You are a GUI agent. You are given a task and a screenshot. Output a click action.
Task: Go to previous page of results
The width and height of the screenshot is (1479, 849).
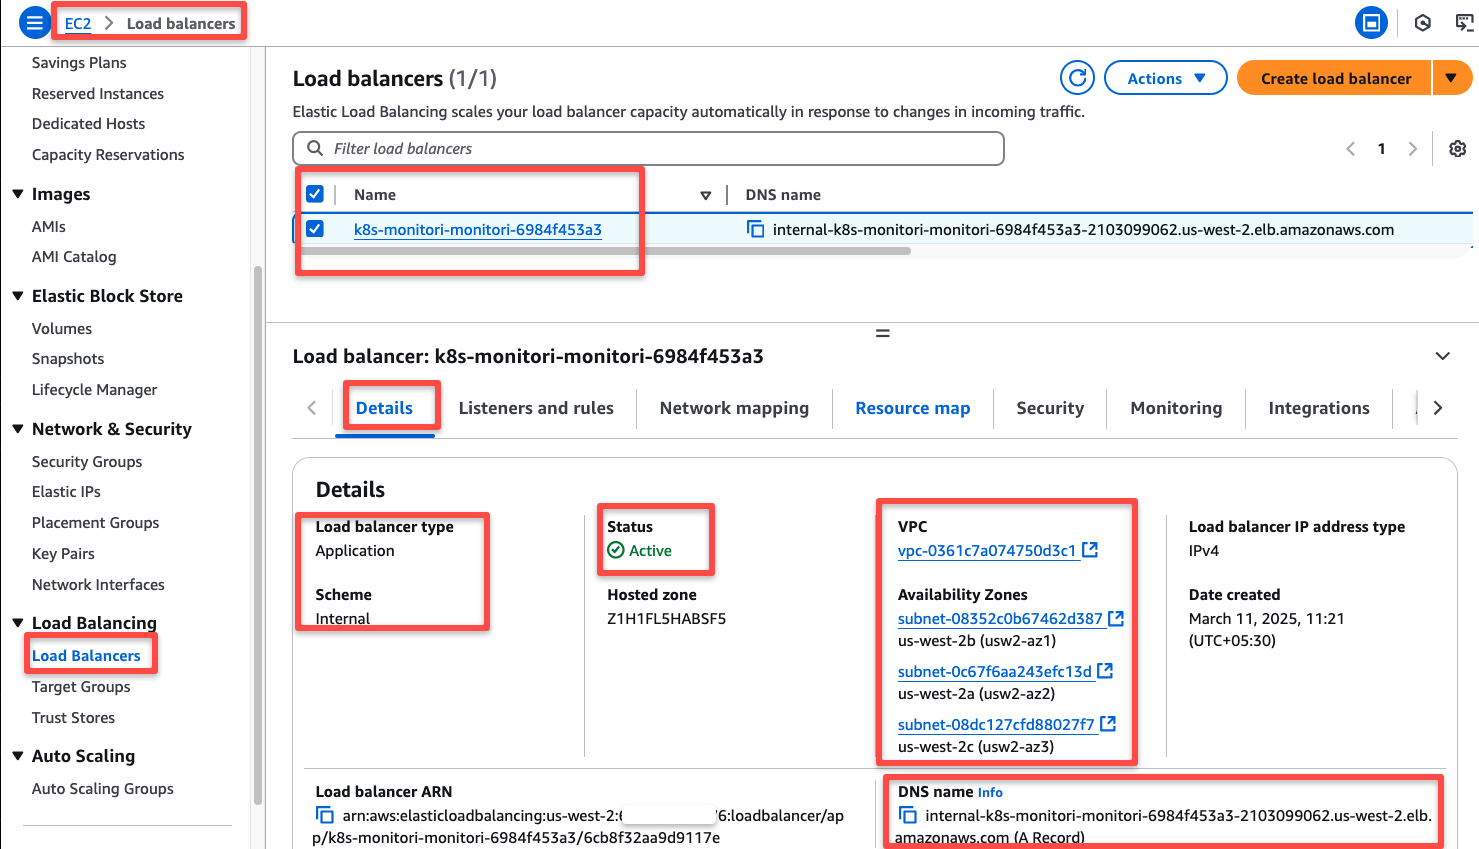pos(1351,148)
